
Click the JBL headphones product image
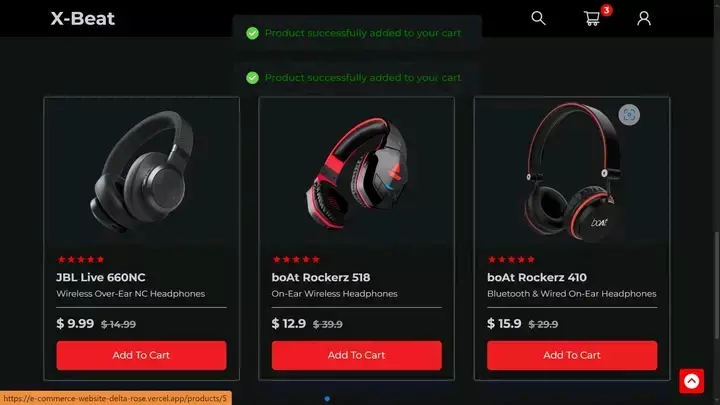click(x=141, y=171)
